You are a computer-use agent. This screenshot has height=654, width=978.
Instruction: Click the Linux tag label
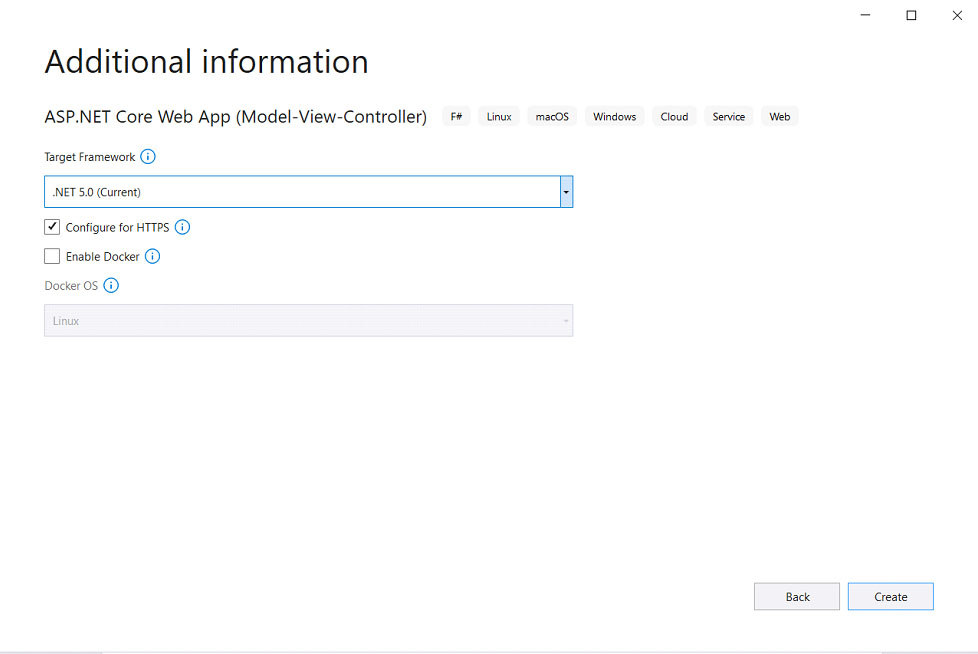click(499, 117)
